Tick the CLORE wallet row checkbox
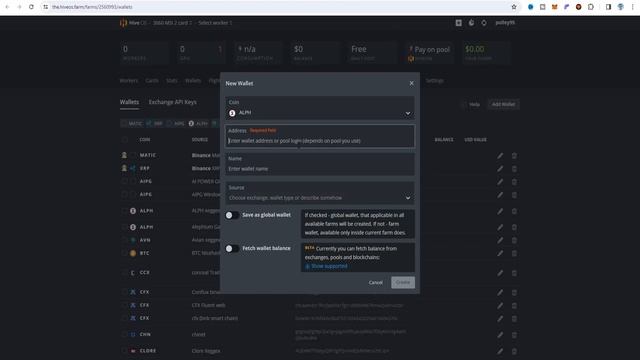 [124, 351]
